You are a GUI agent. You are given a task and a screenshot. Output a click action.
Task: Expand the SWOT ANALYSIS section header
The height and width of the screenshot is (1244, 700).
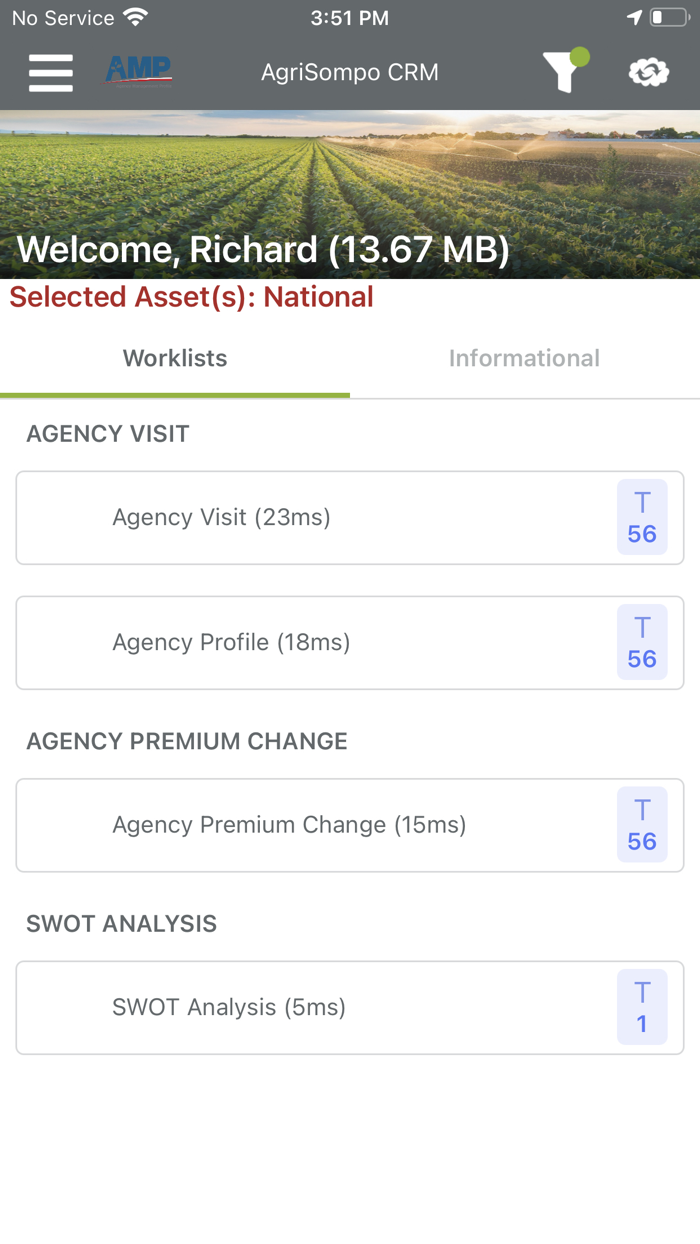(x=121, y=924)
